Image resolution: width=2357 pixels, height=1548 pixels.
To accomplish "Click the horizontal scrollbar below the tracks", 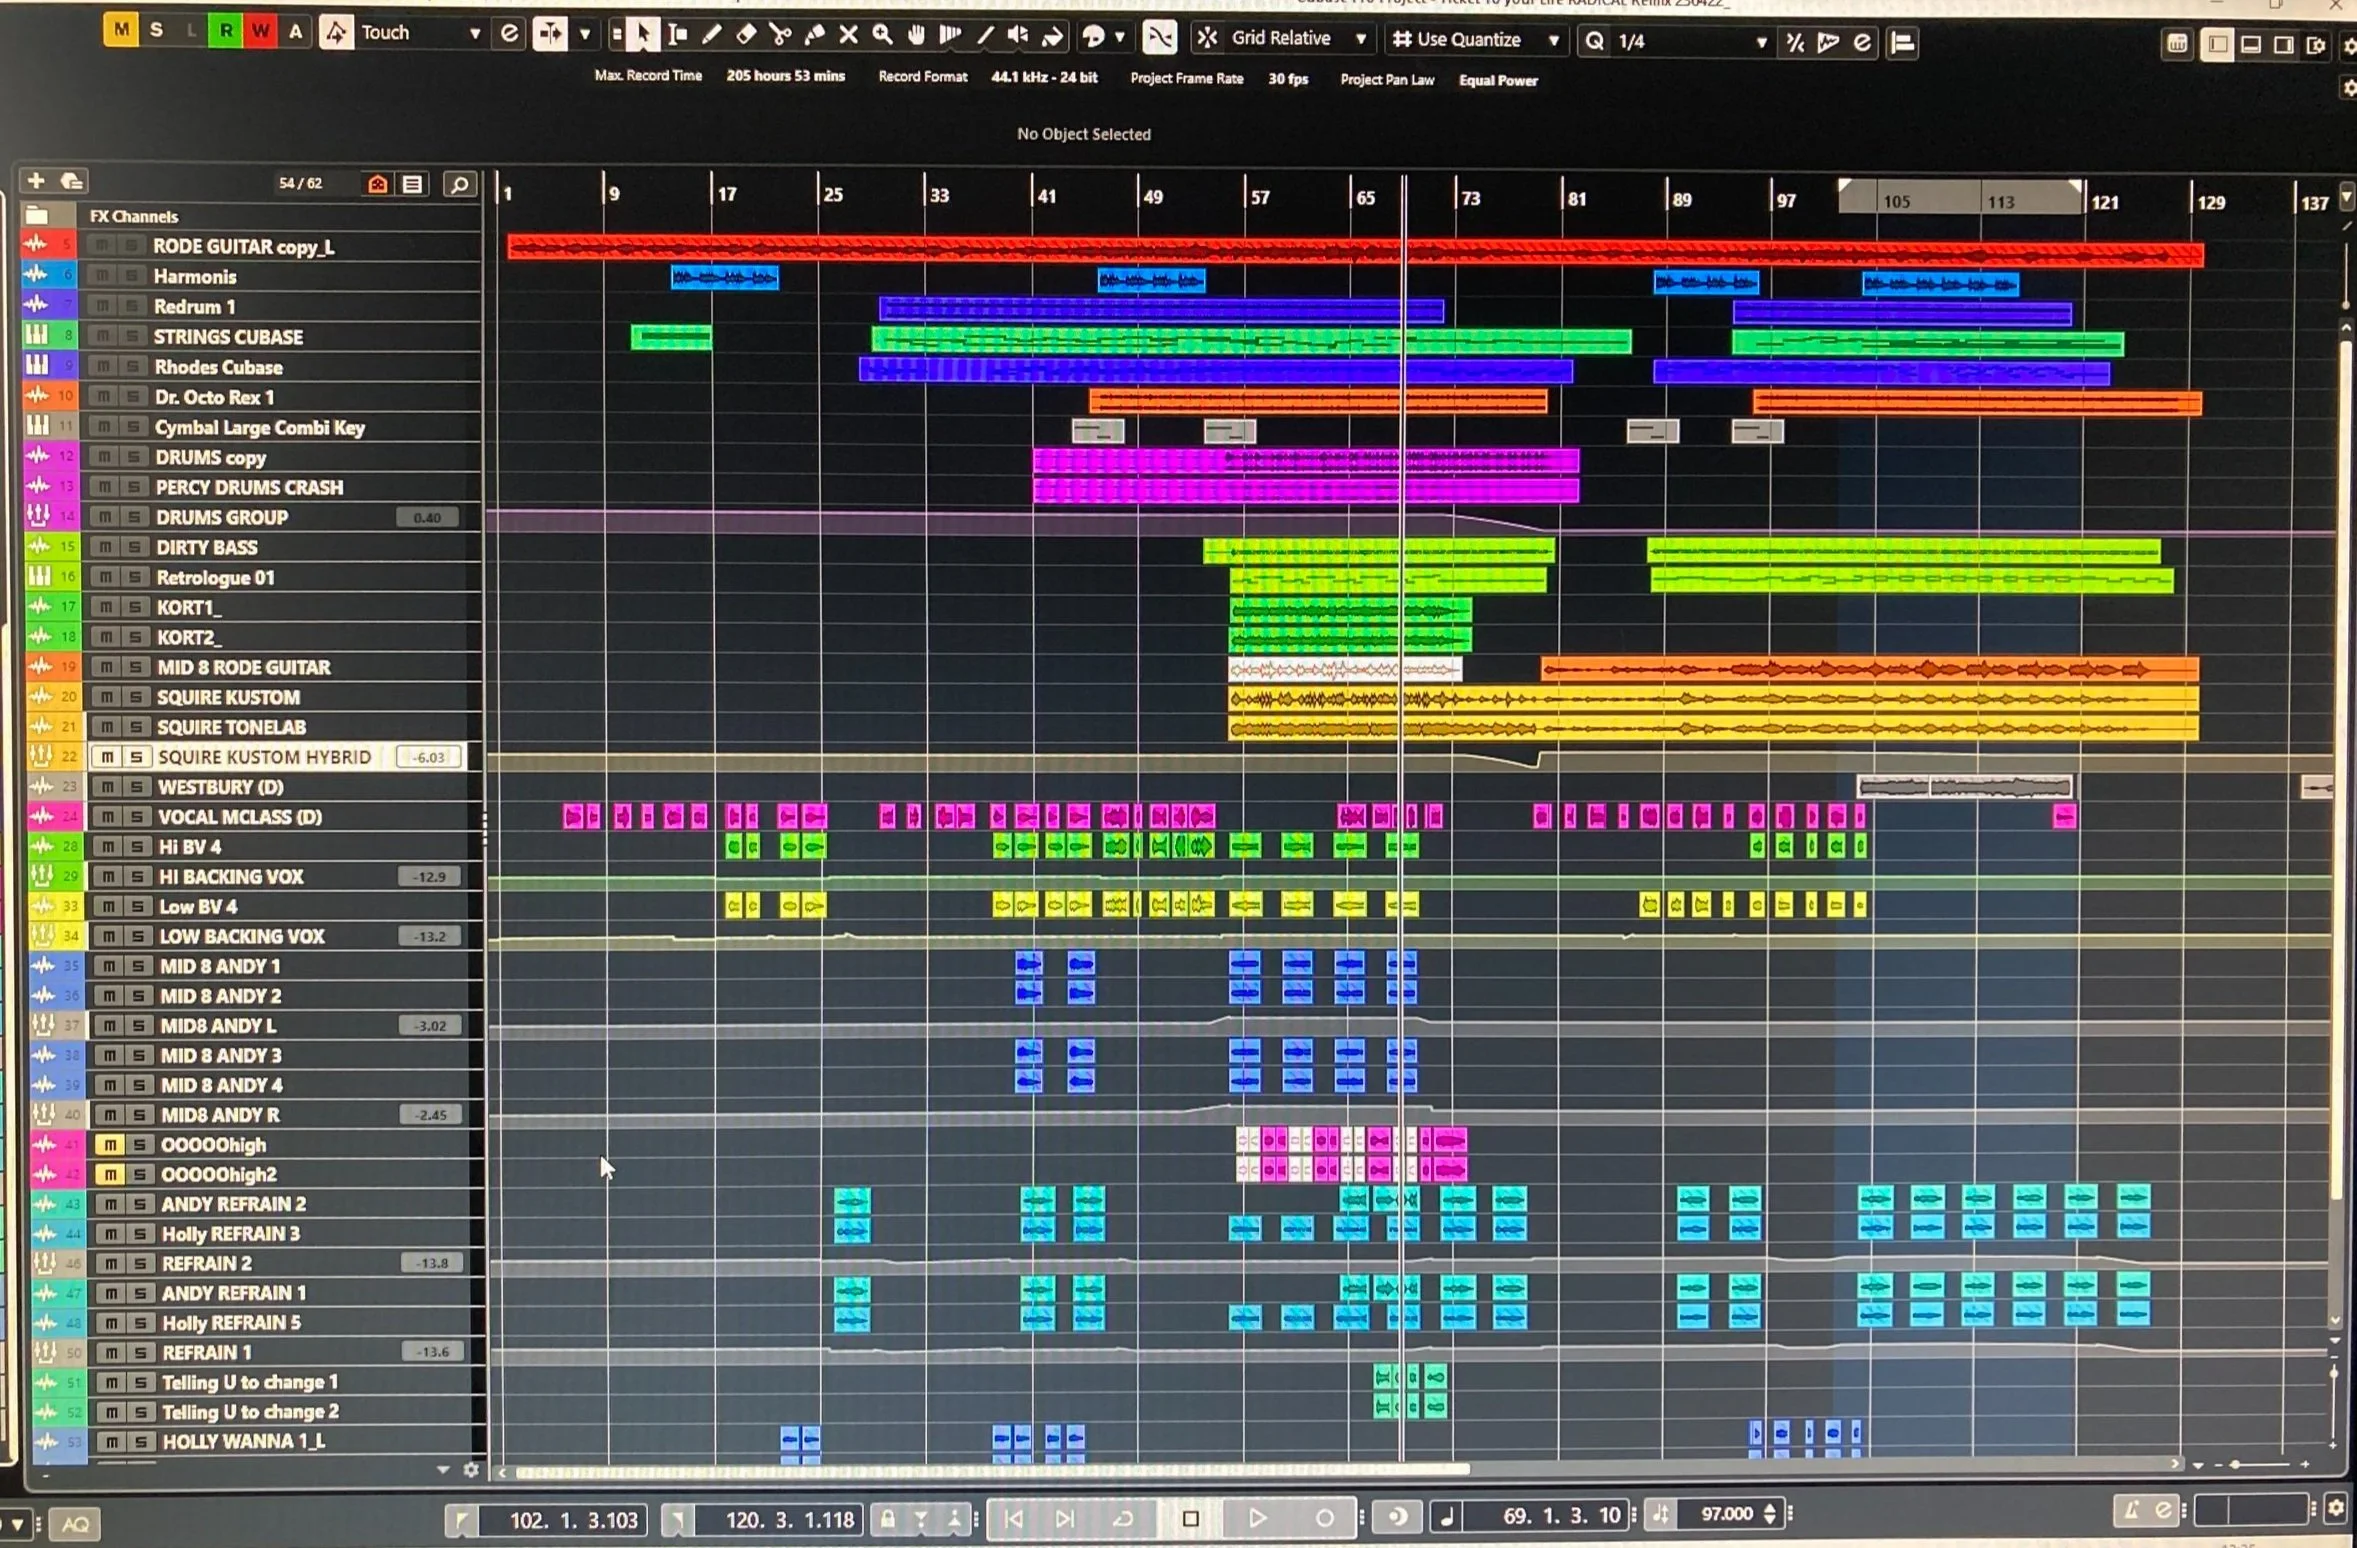I will click(990, 1470).
